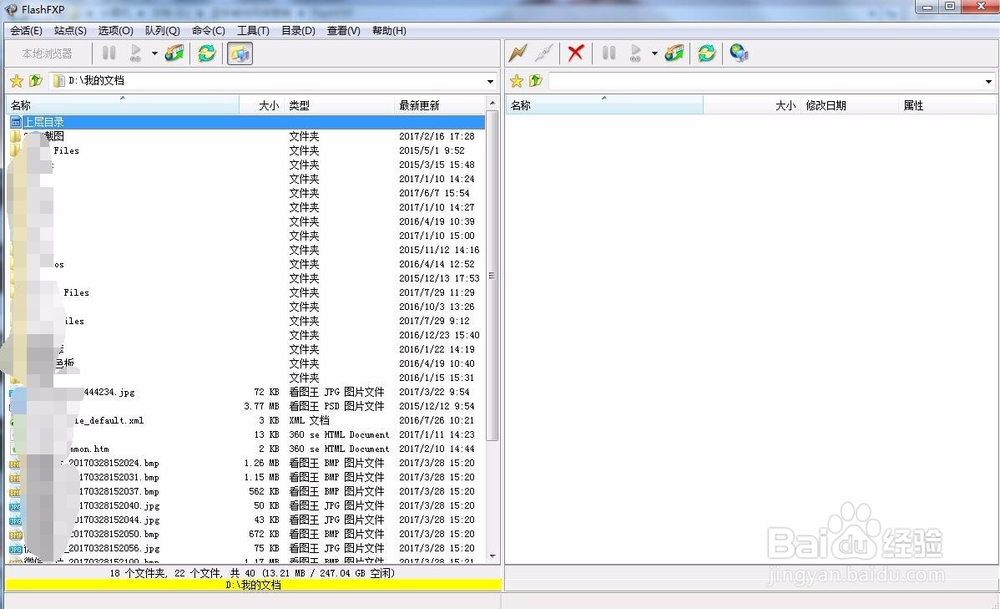Open the 站点(S) menu
Viewport: 1000px width, 609px height.
(70, 31)
